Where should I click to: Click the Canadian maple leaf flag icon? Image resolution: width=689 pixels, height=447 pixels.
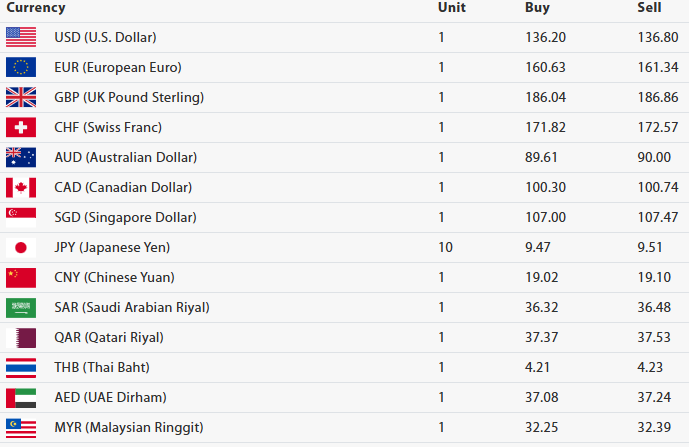tap(21, 187)
